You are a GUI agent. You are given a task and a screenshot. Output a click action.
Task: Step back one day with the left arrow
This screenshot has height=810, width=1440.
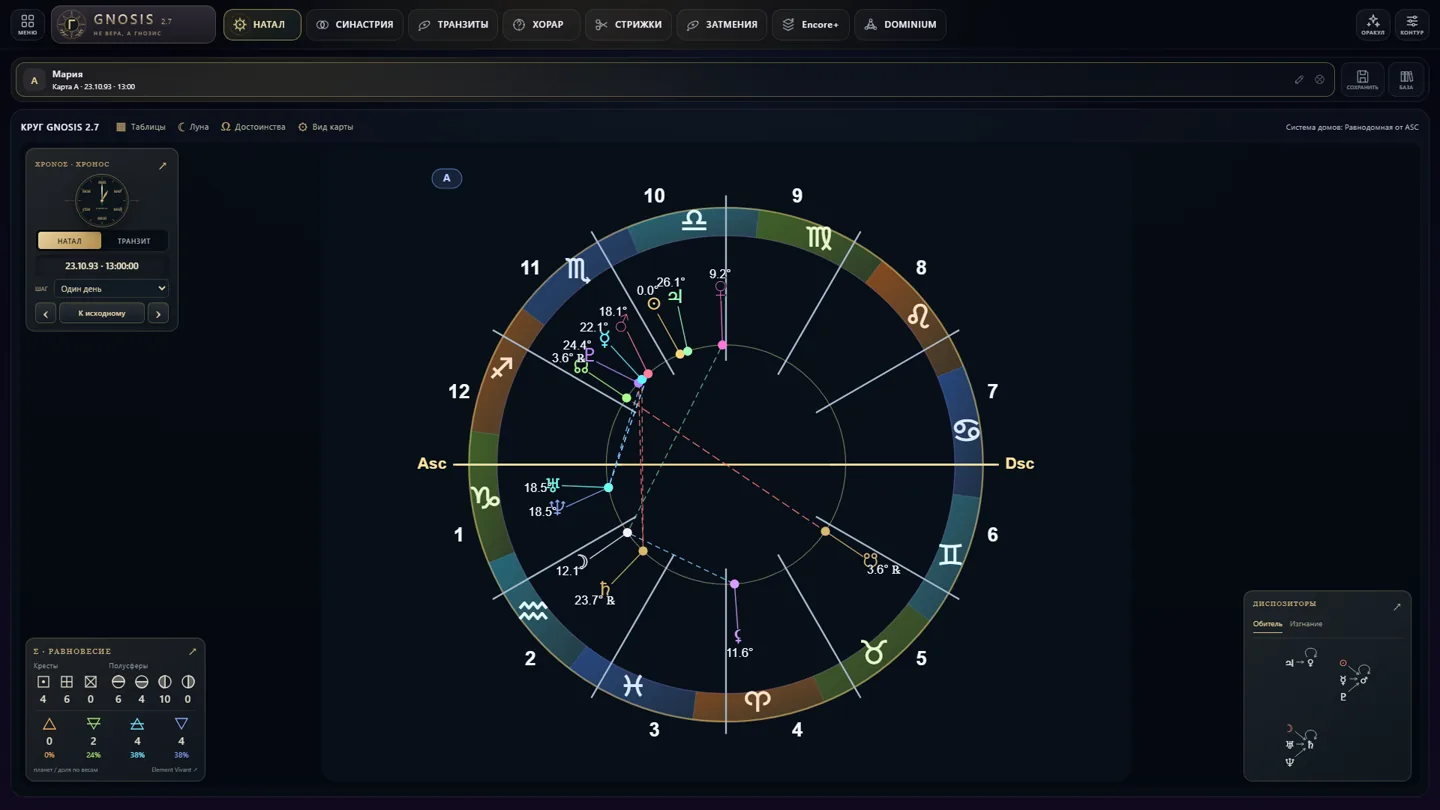coord(45,314)
